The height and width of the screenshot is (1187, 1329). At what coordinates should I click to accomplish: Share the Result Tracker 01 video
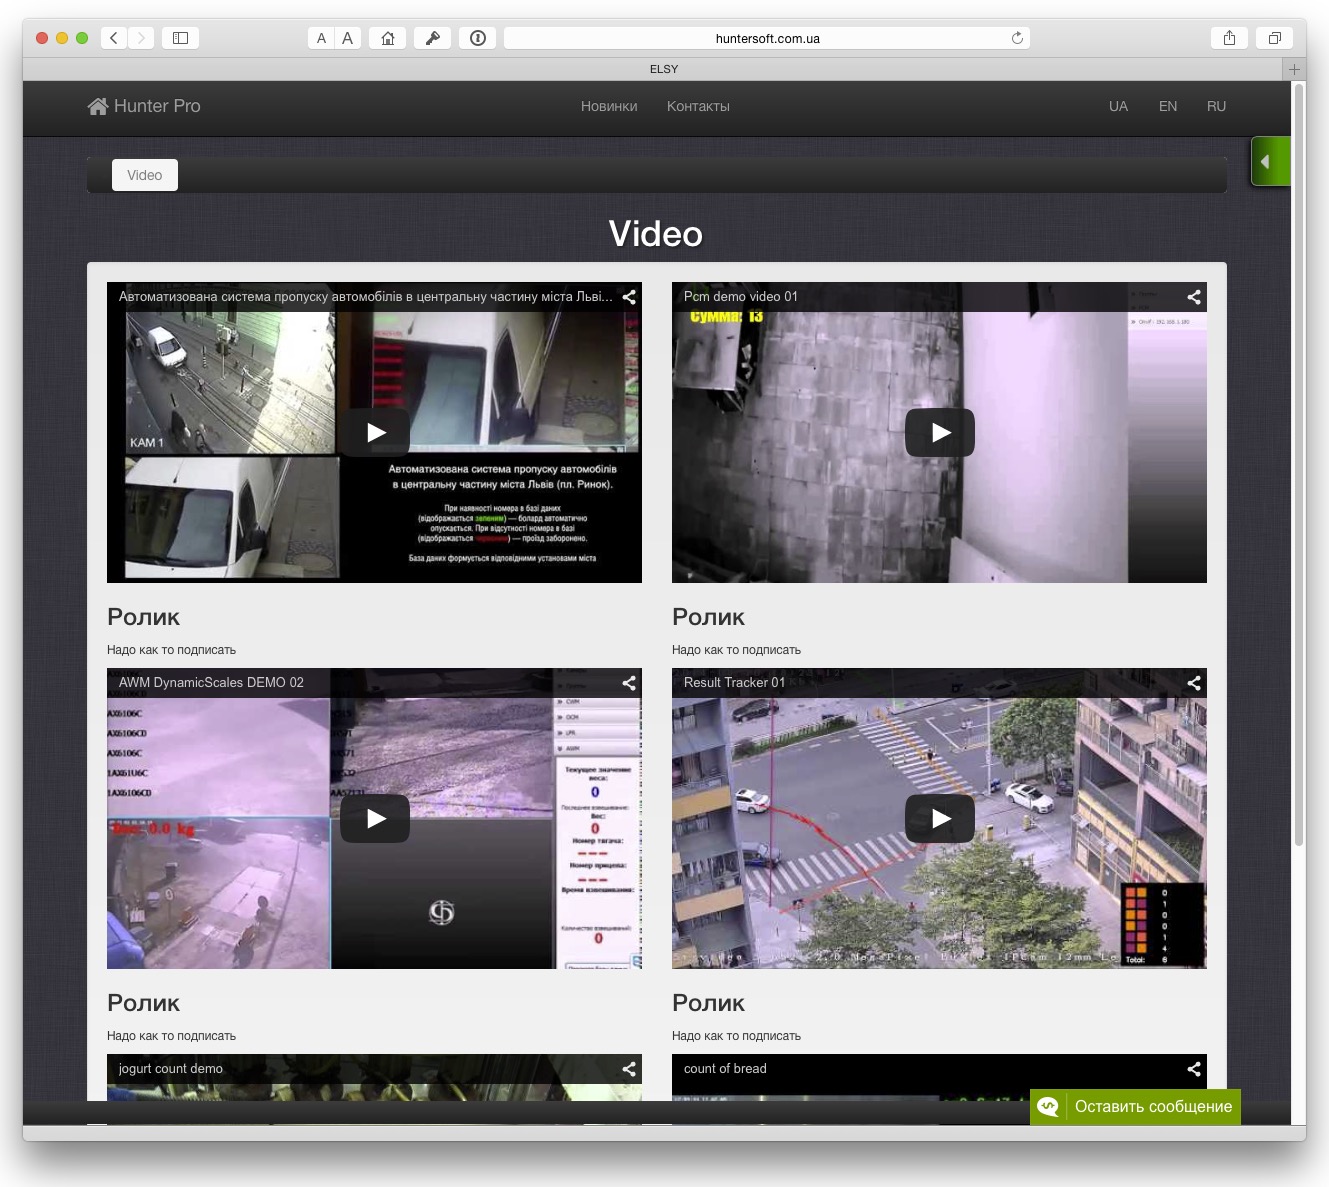(x=1193, y=683)
